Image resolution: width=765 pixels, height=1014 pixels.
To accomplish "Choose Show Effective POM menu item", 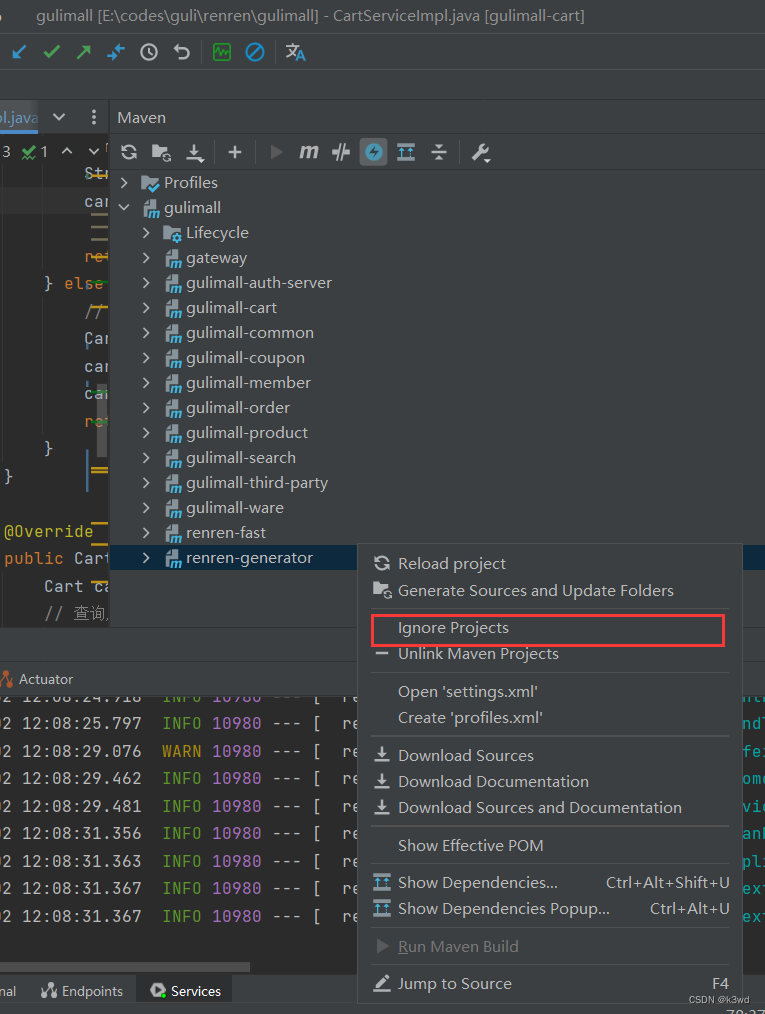I will pyautogui.click(x=550, y=845).
